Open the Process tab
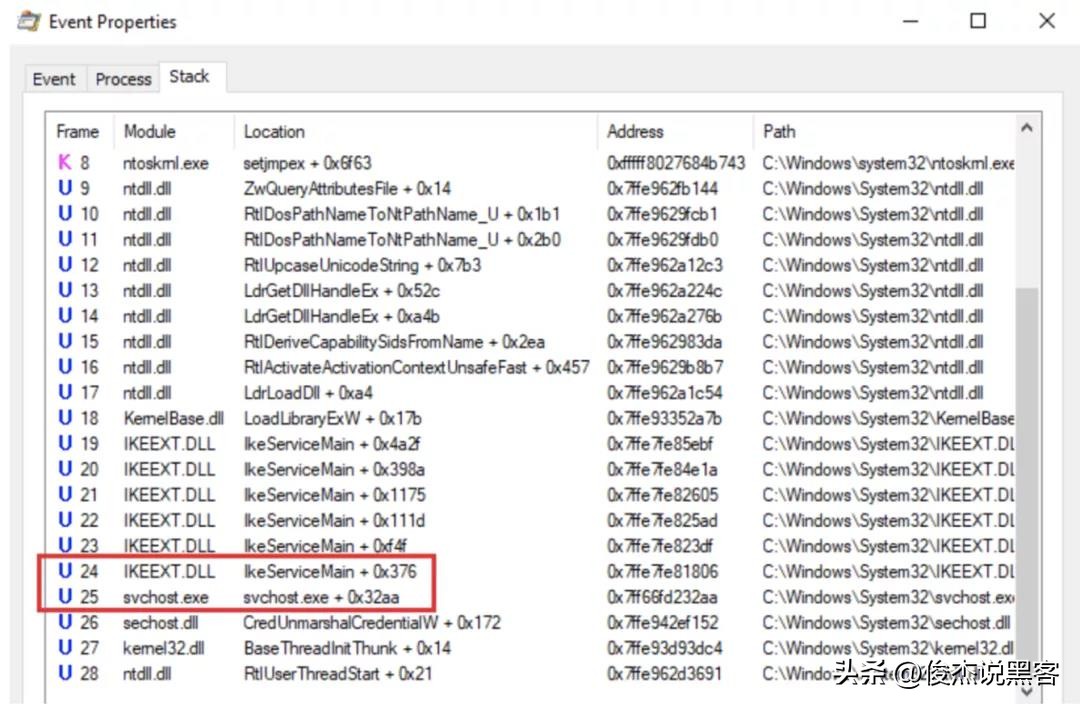This screenshot has height=707, width=1080. [x=123, y=79]
